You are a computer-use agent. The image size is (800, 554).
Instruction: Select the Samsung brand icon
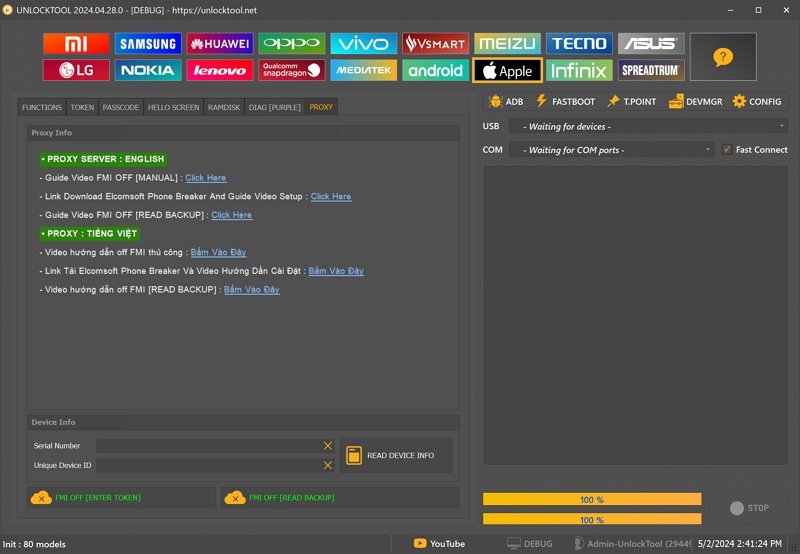click(147, 44)
